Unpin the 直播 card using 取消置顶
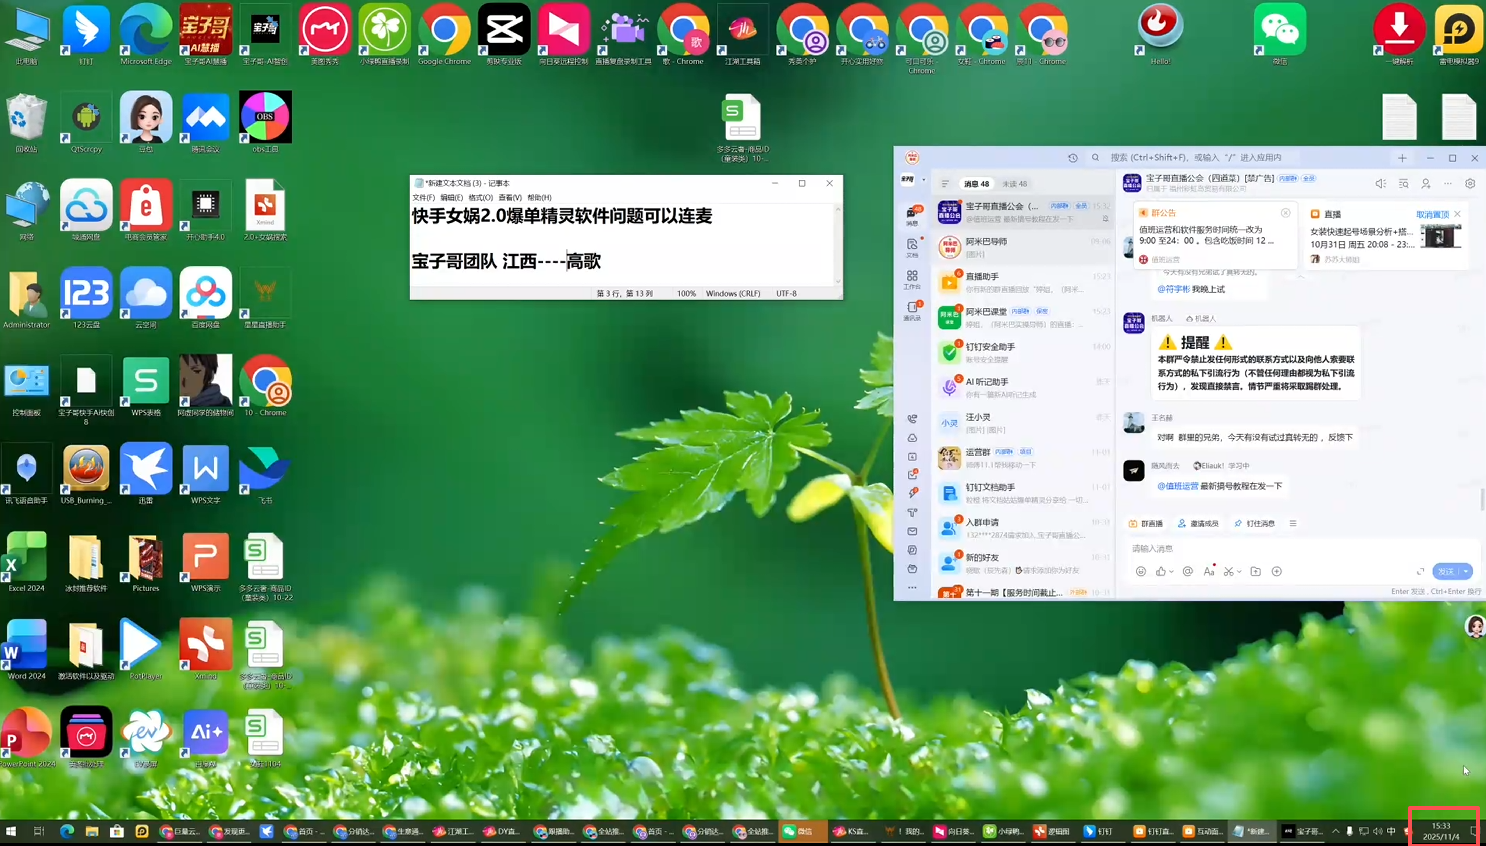1486x846 pixels. [x=1433, y=214]
